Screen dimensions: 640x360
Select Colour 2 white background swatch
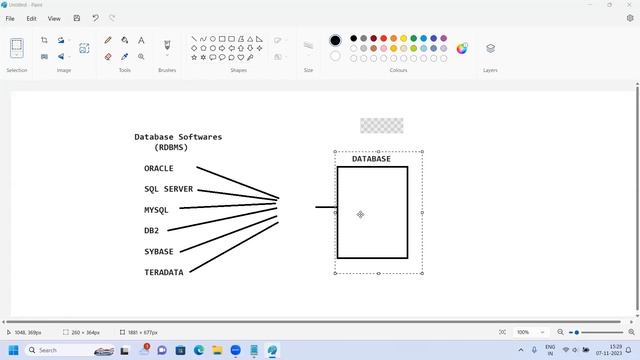[335, 56]
